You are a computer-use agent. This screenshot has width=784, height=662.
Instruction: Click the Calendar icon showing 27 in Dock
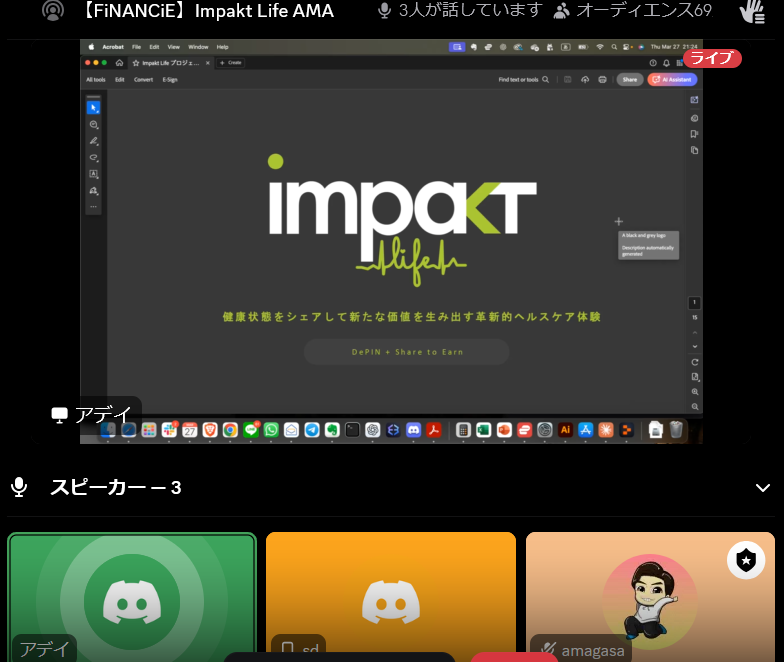190,430
